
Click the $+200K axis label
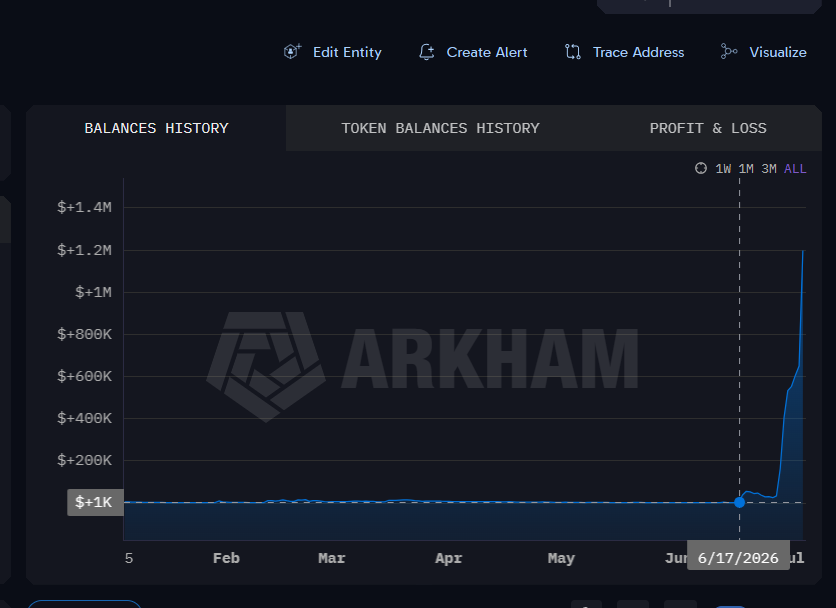tap(84, 460)
